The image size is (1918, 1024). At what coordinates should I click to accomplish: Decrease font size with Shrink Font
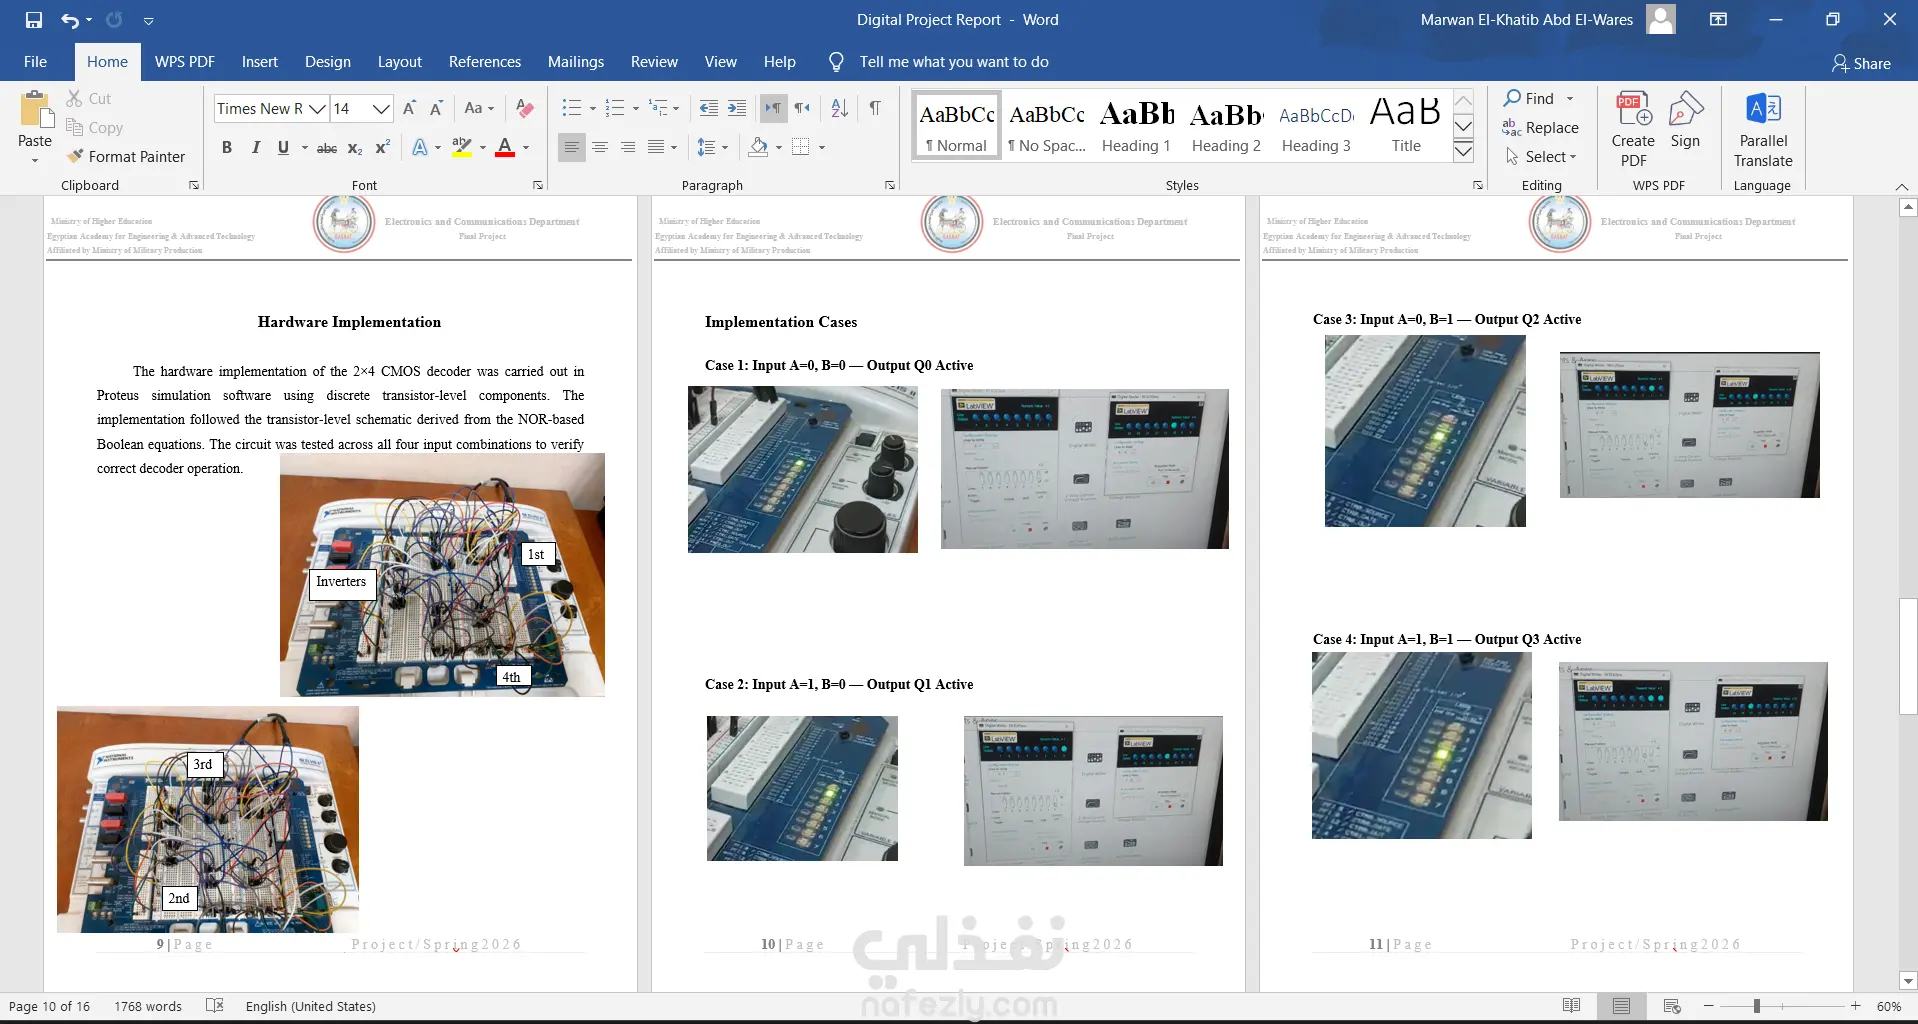pos(436,108)
